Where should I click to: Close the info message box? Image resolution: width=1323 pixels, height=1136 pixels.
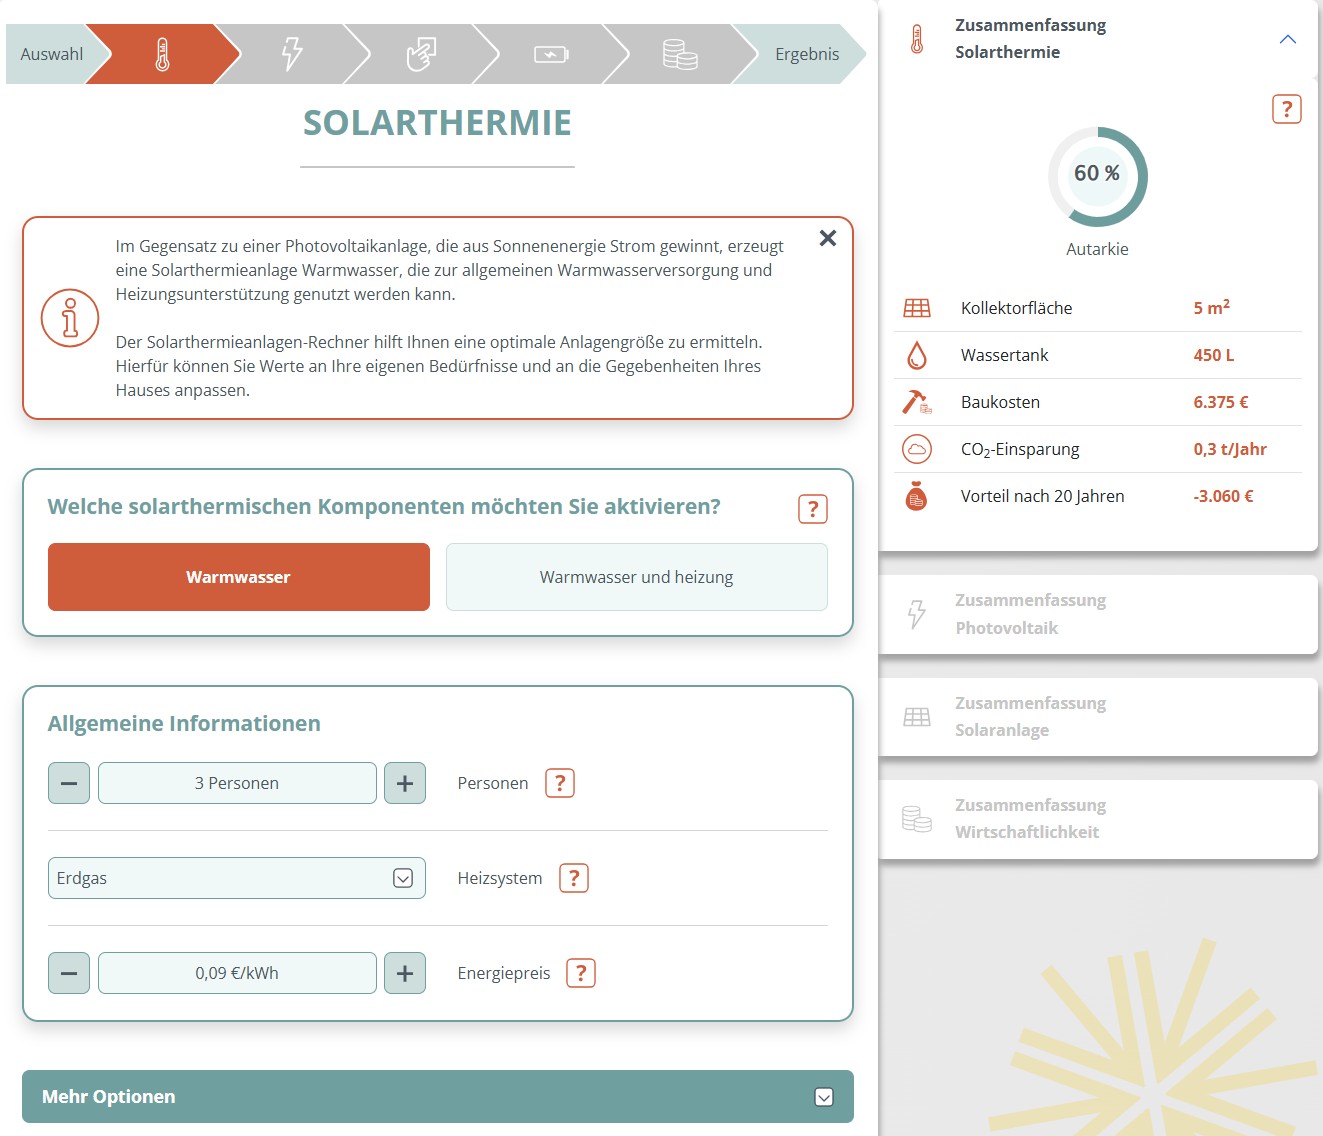[828, 238]
